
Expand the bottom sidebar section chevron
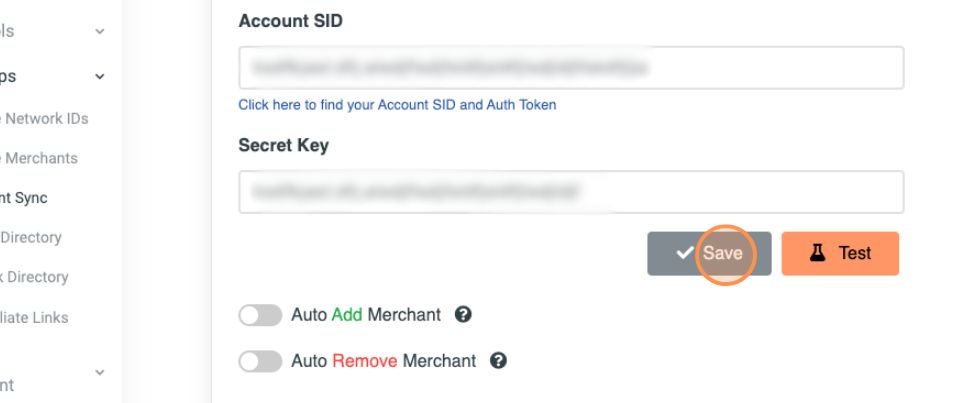click(x=99, y=373)
